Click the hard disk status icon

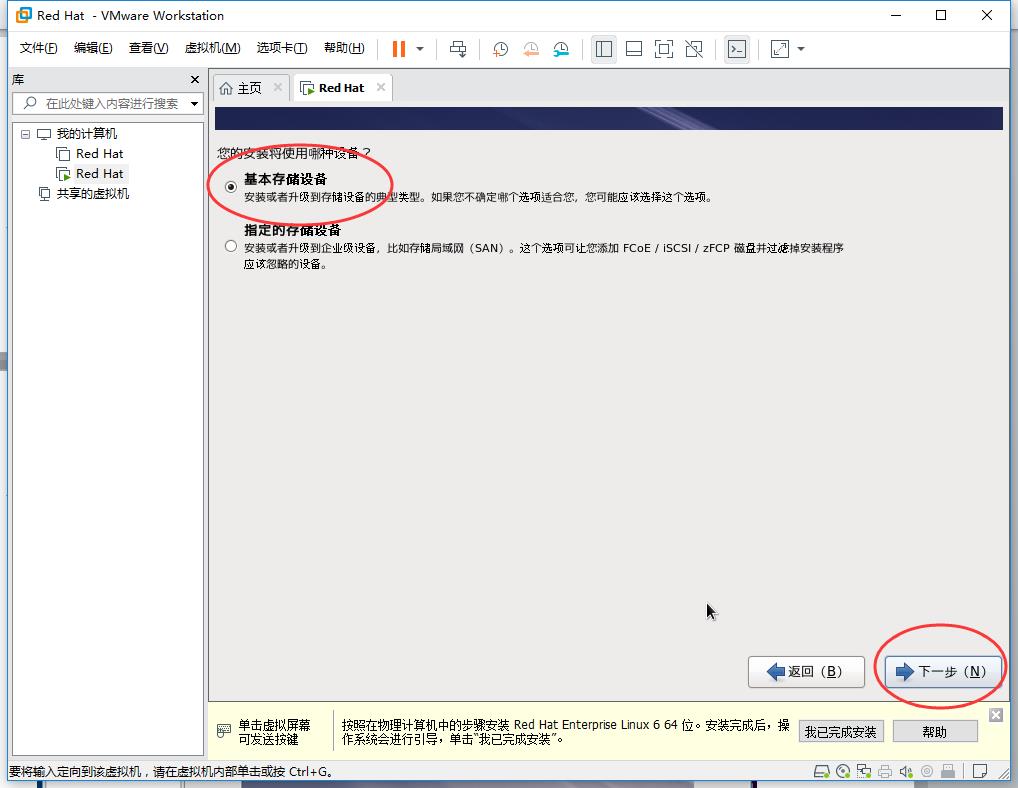click(821, 772)
